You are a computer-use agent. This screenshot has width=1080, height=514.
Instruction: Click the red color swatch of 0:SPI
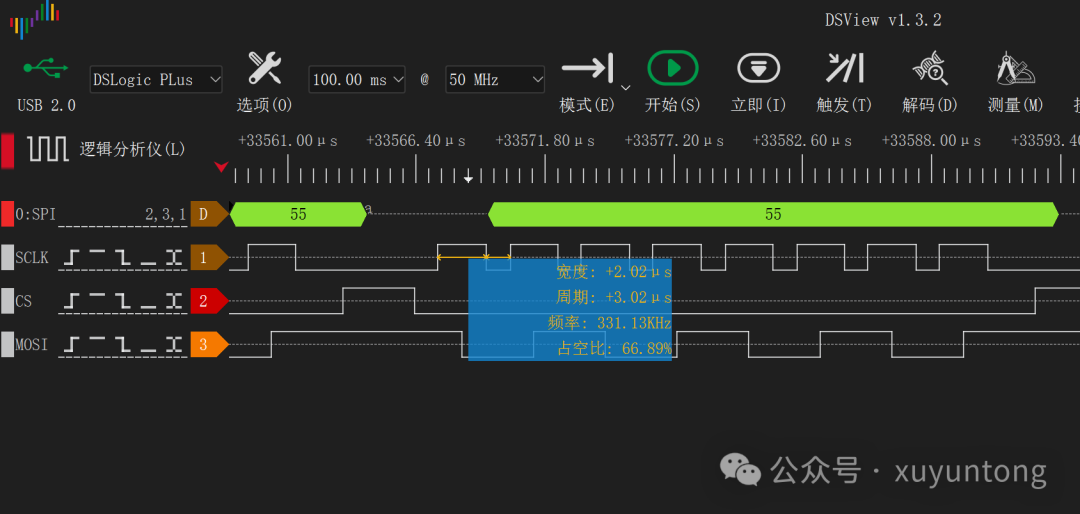pyautogui.click(x=7, y=214)
